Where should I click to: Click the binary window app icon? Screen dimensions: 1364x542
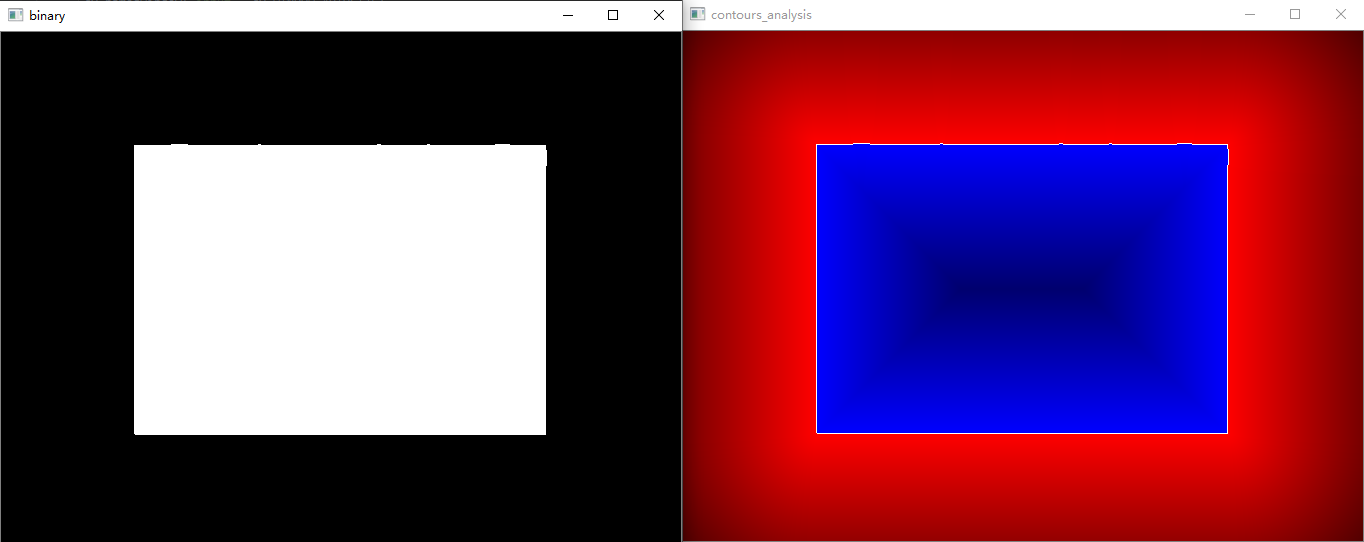16,15
